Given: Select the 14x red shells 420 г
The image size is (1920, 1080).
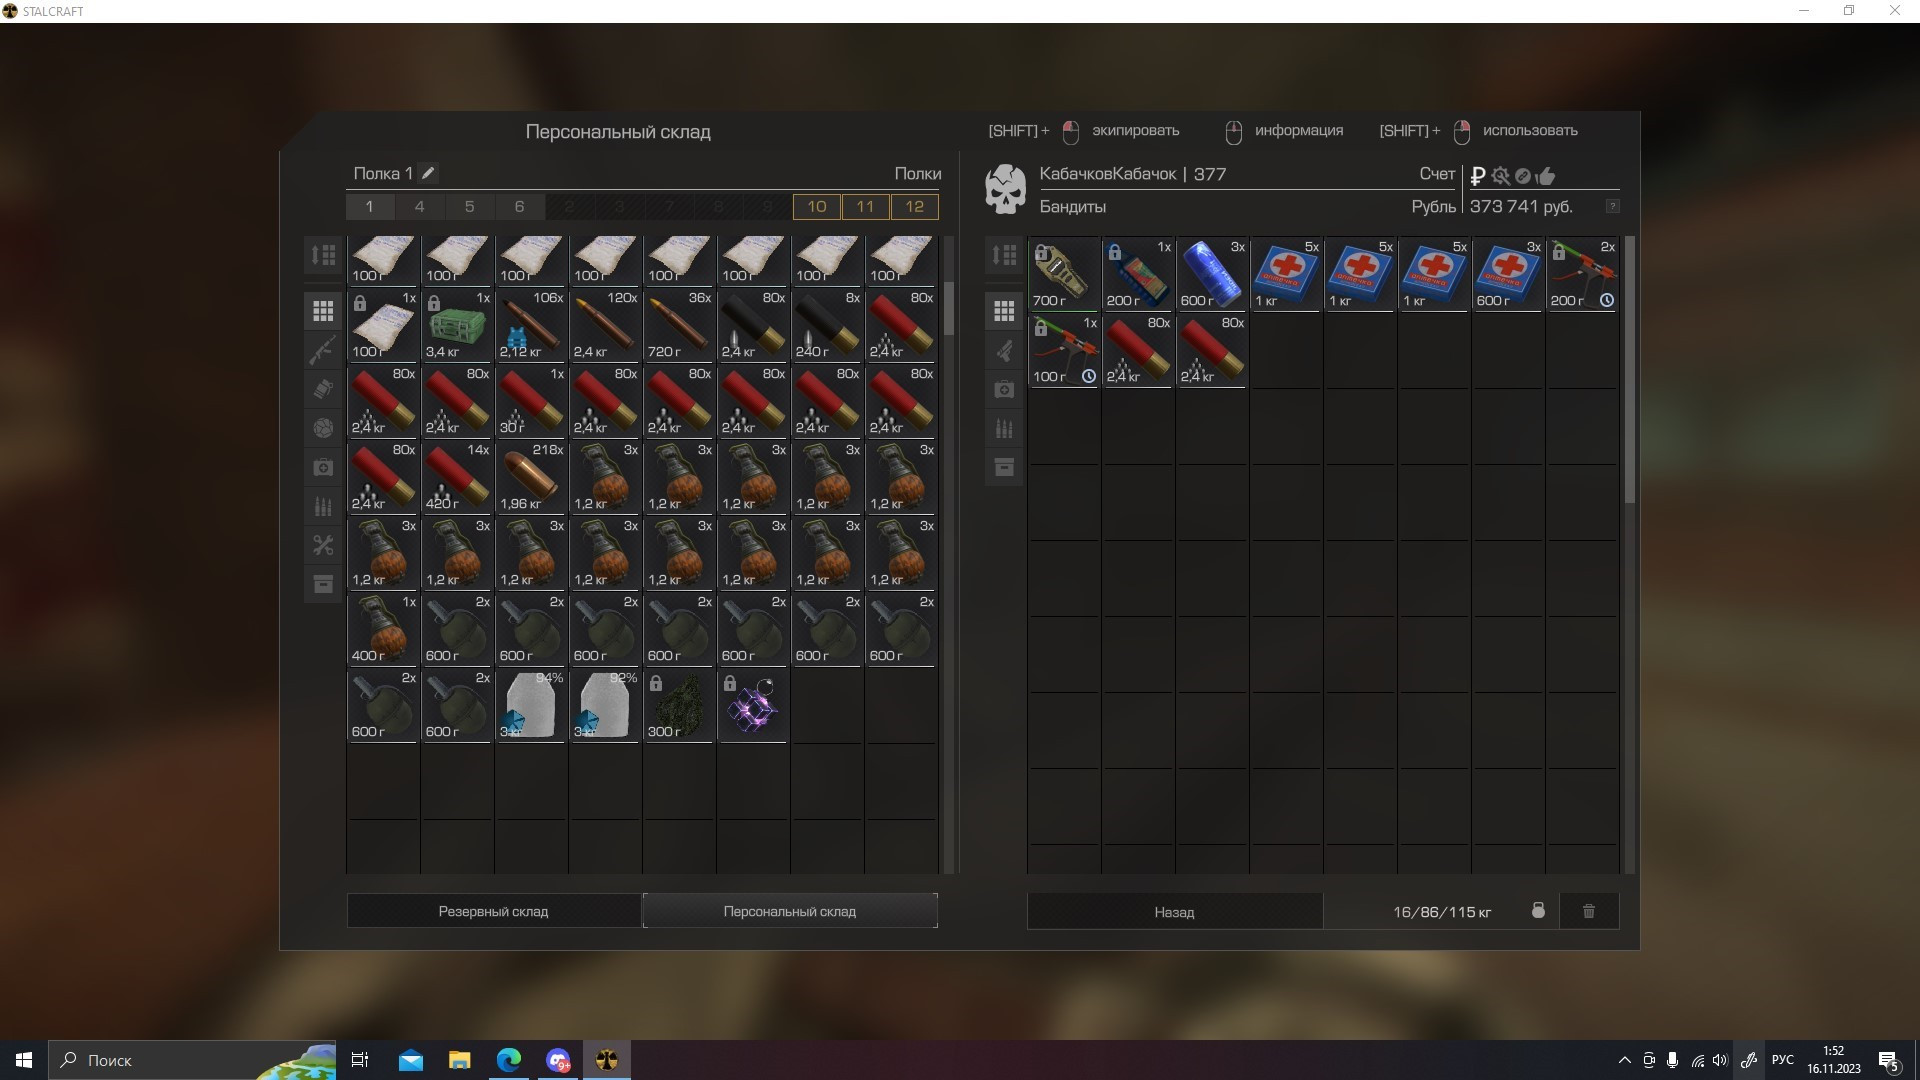Looking at the screenshot, I should (x=457, y=477).
